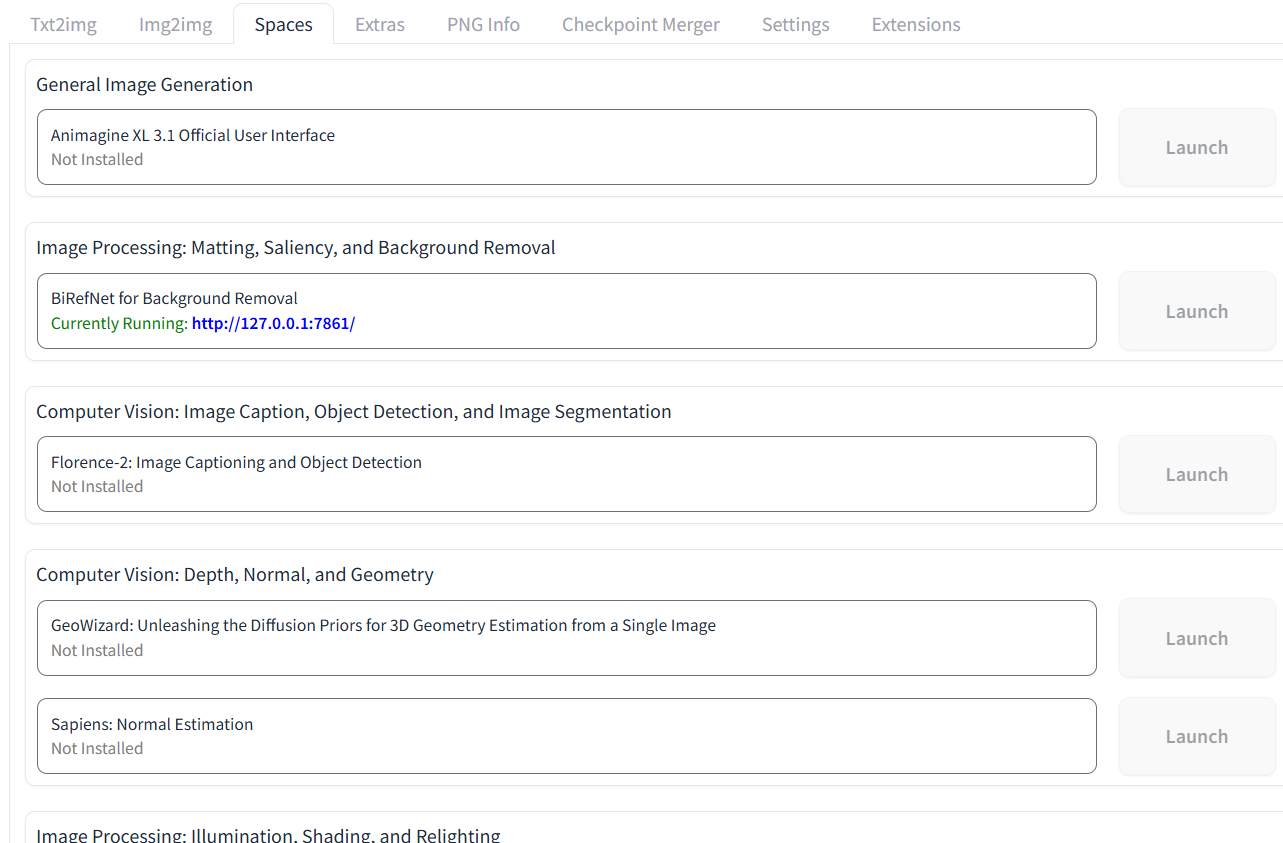The image size is (1283, 843).
Task: Launch Animagine XL 3.1 space
Action: [1197, 147]
